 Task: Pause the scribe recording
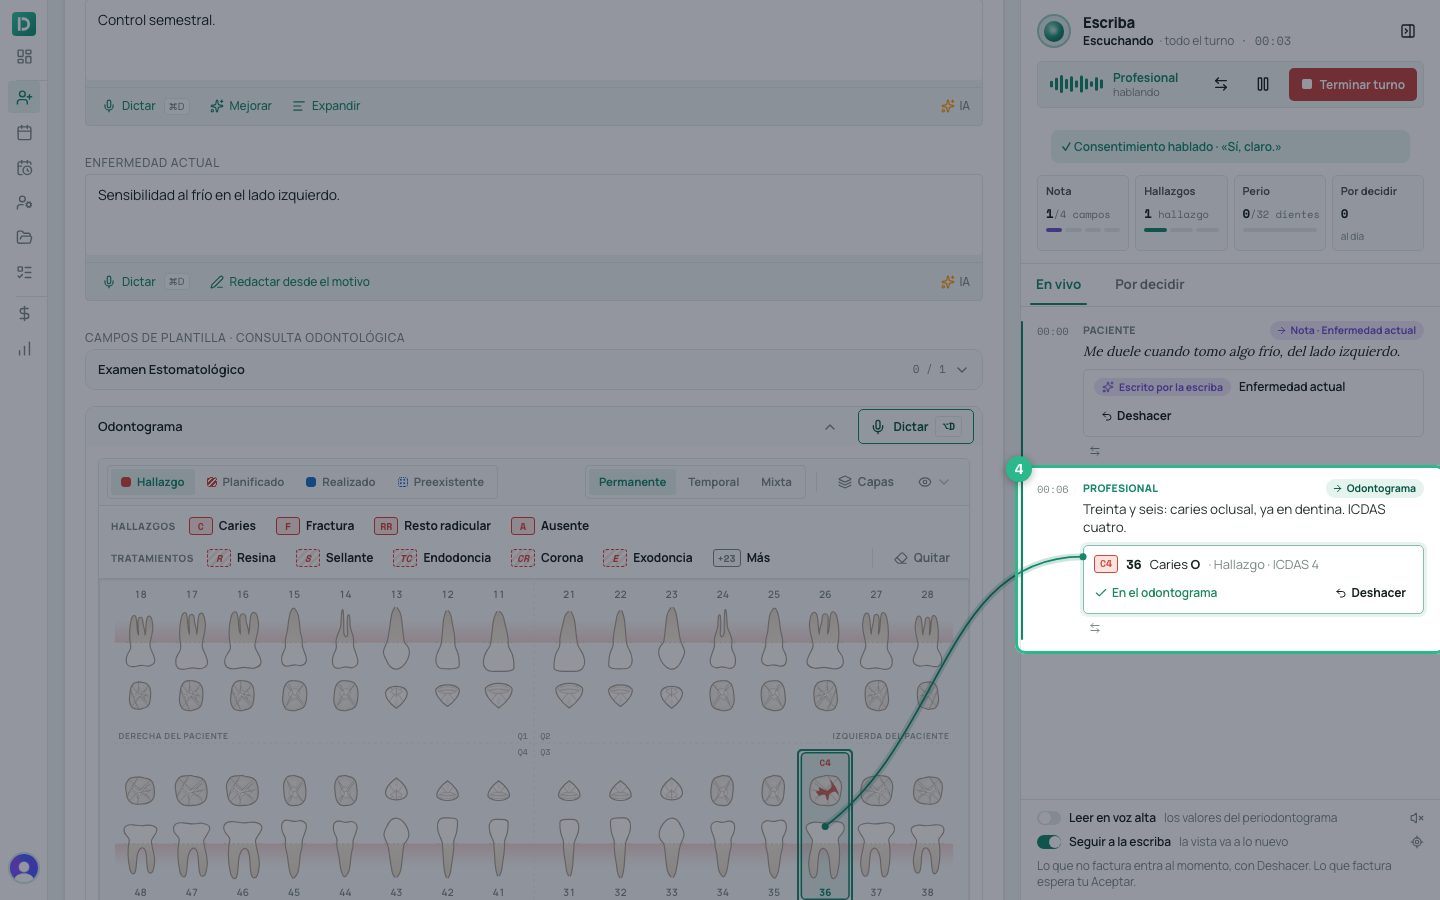[1263, 85]
